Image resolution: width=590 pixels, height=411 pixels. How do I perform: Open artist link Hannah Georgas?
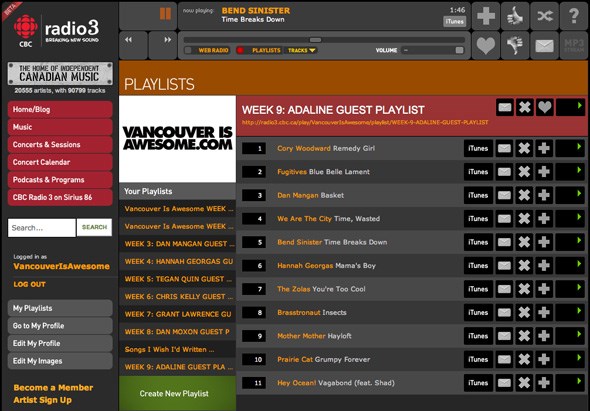tap(305, 266)
